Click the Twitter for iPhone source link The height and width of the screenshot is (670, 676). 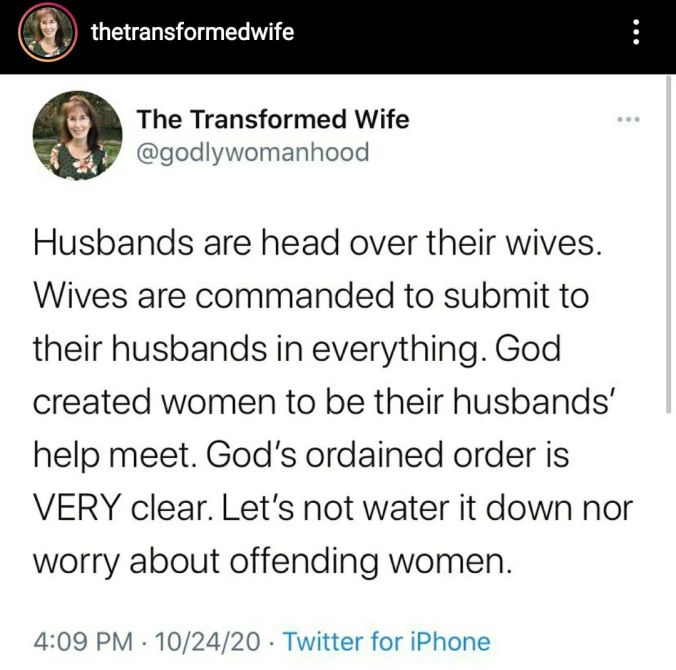point(387,641)
